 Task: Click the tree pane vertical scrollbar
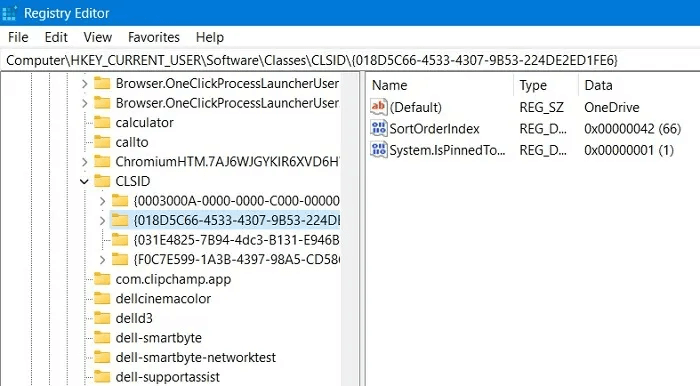[x=350, y=229]
